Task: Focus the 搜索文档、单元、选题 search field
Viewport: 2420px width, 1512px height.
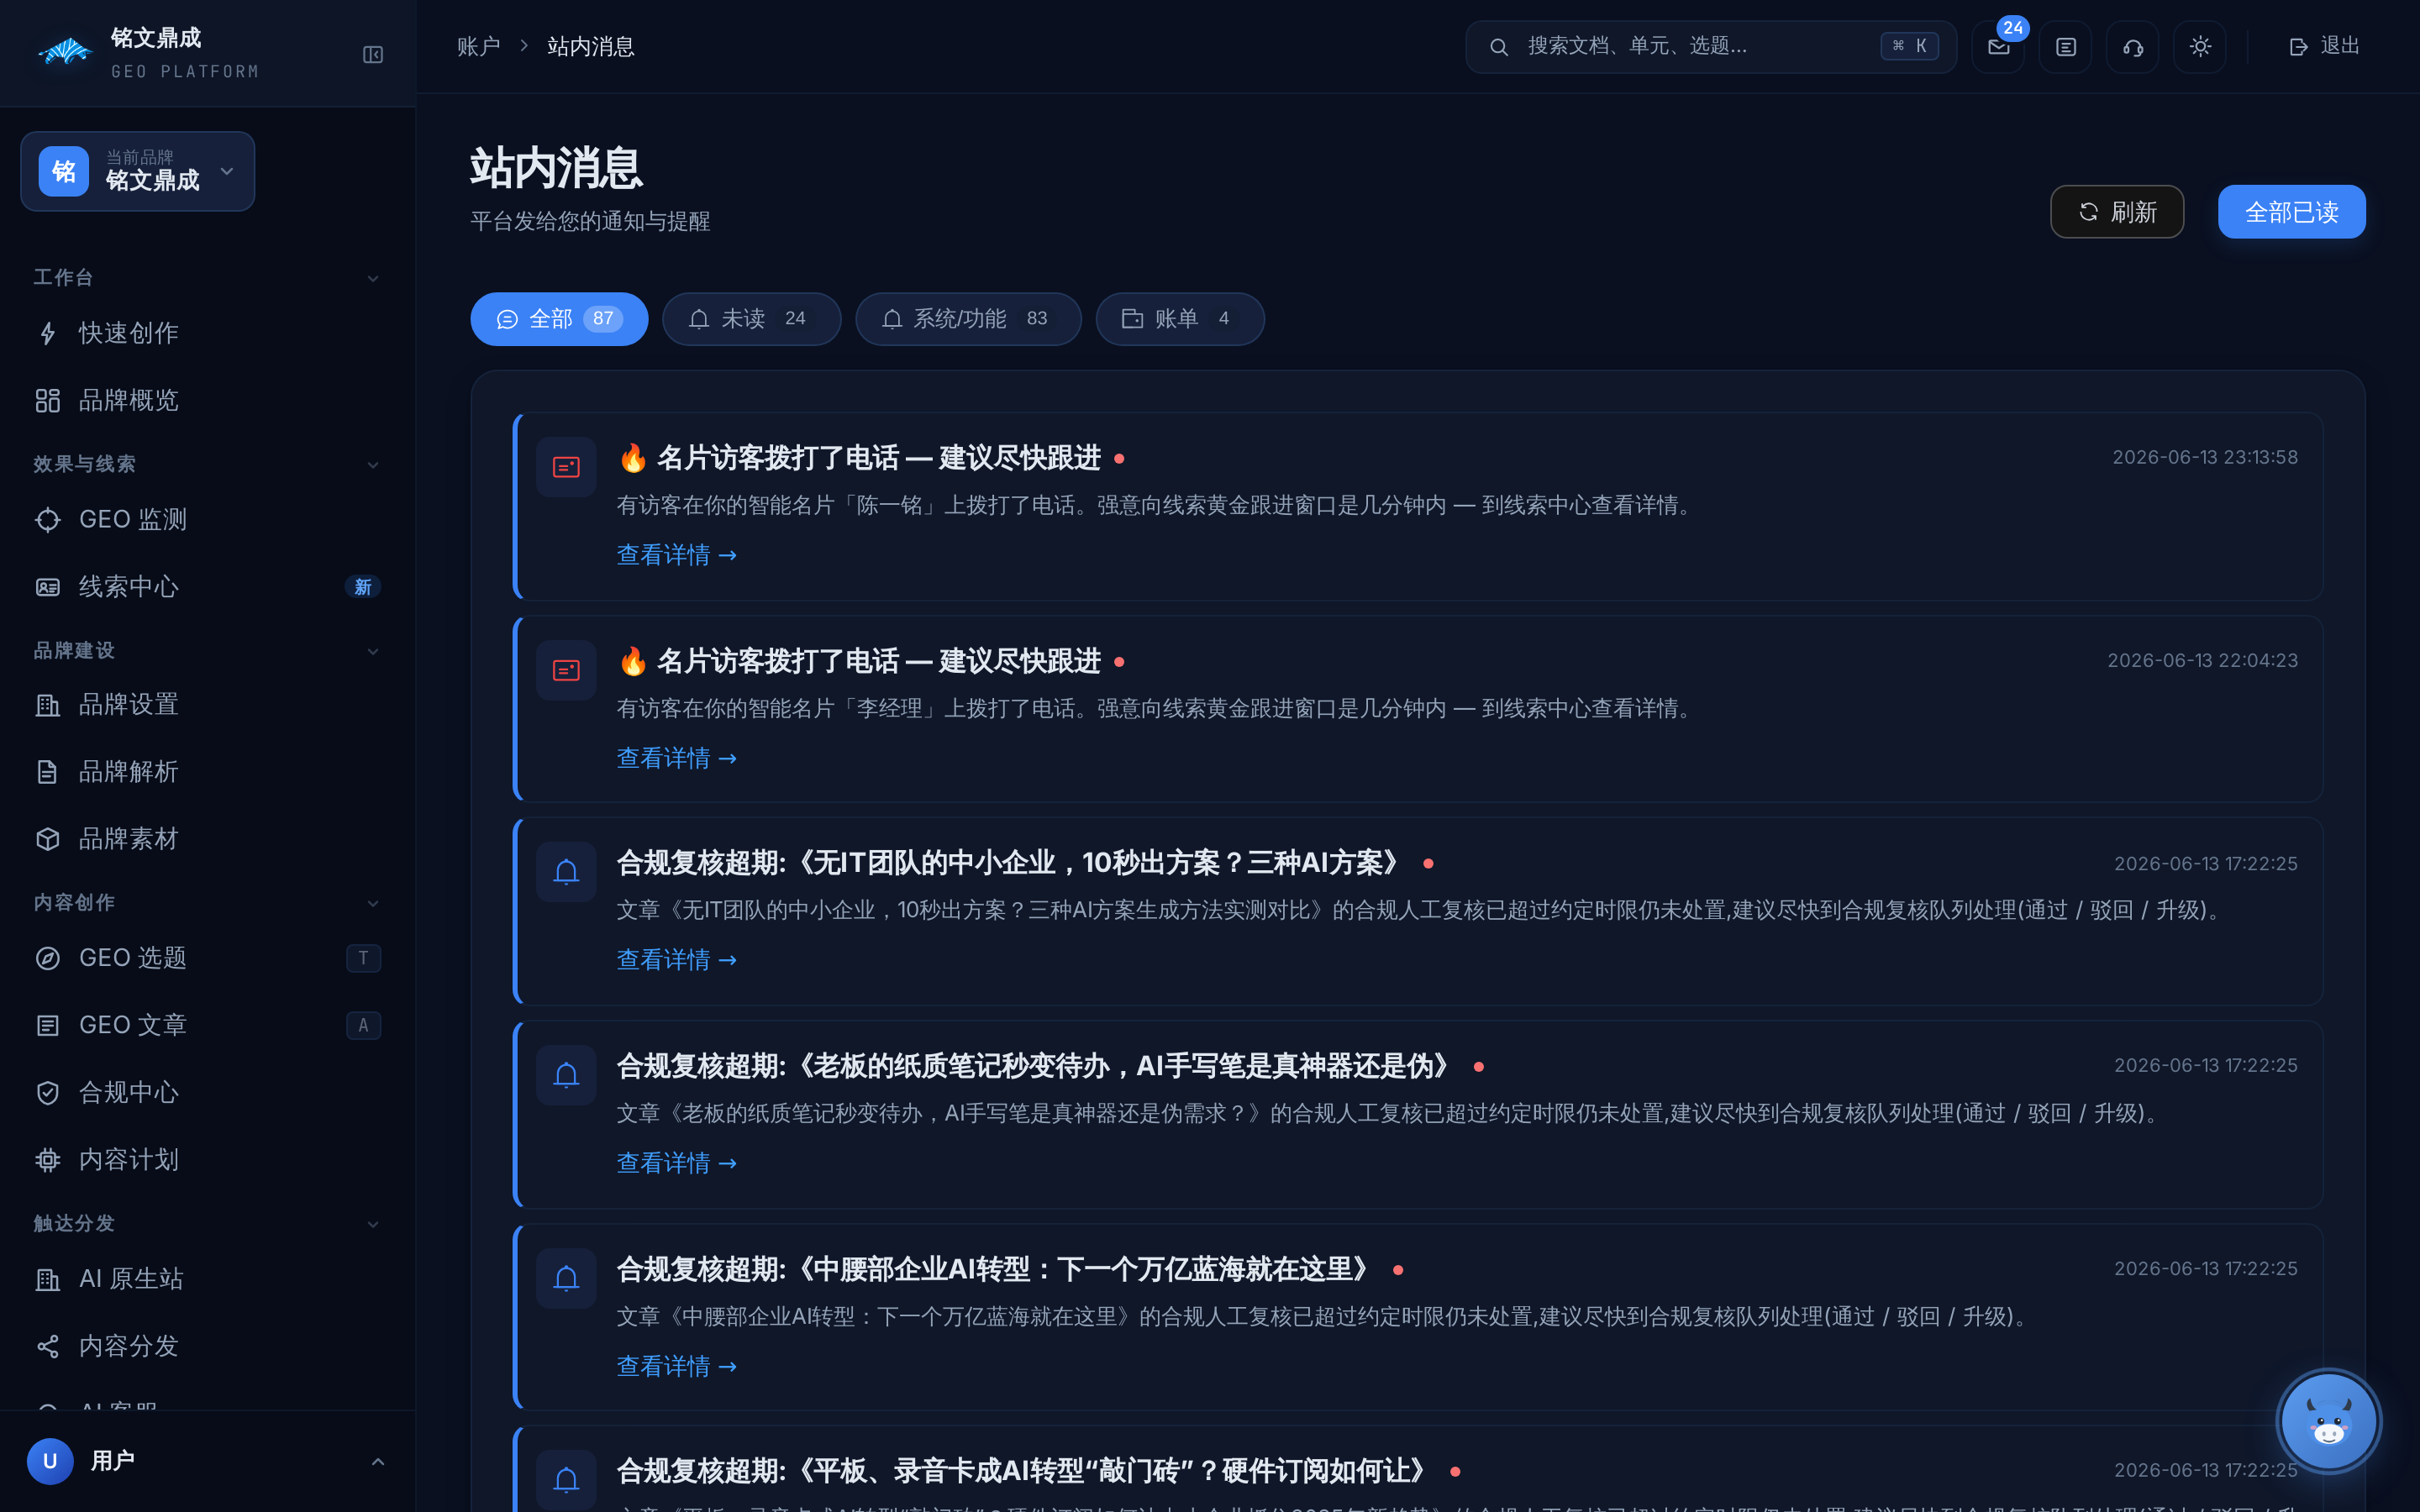Action: pyautogui.click(x=1711, y=46)
